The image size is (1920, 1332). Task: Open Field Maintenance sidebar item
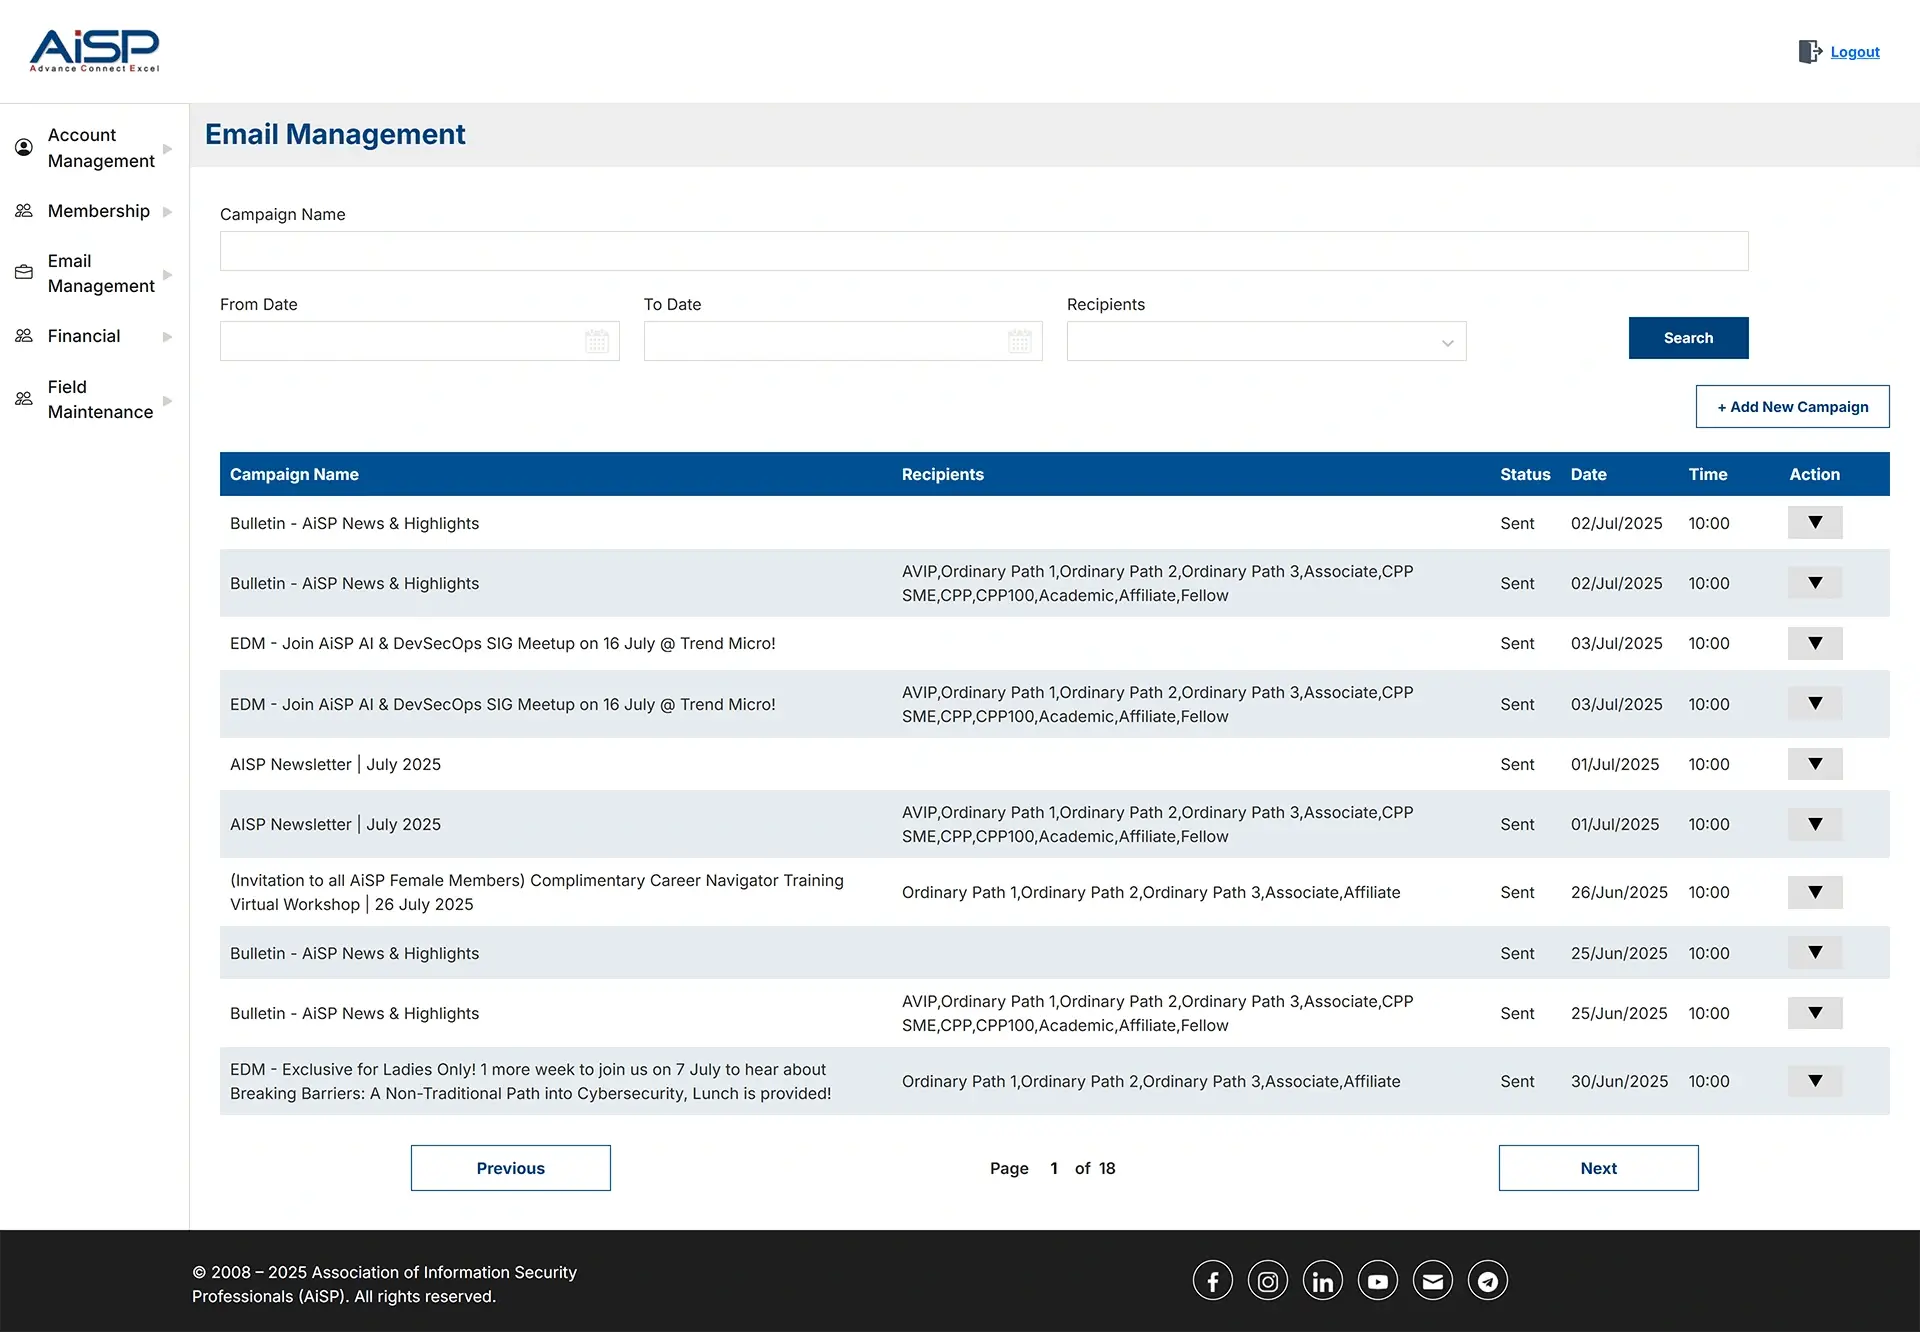pos(100,399)
